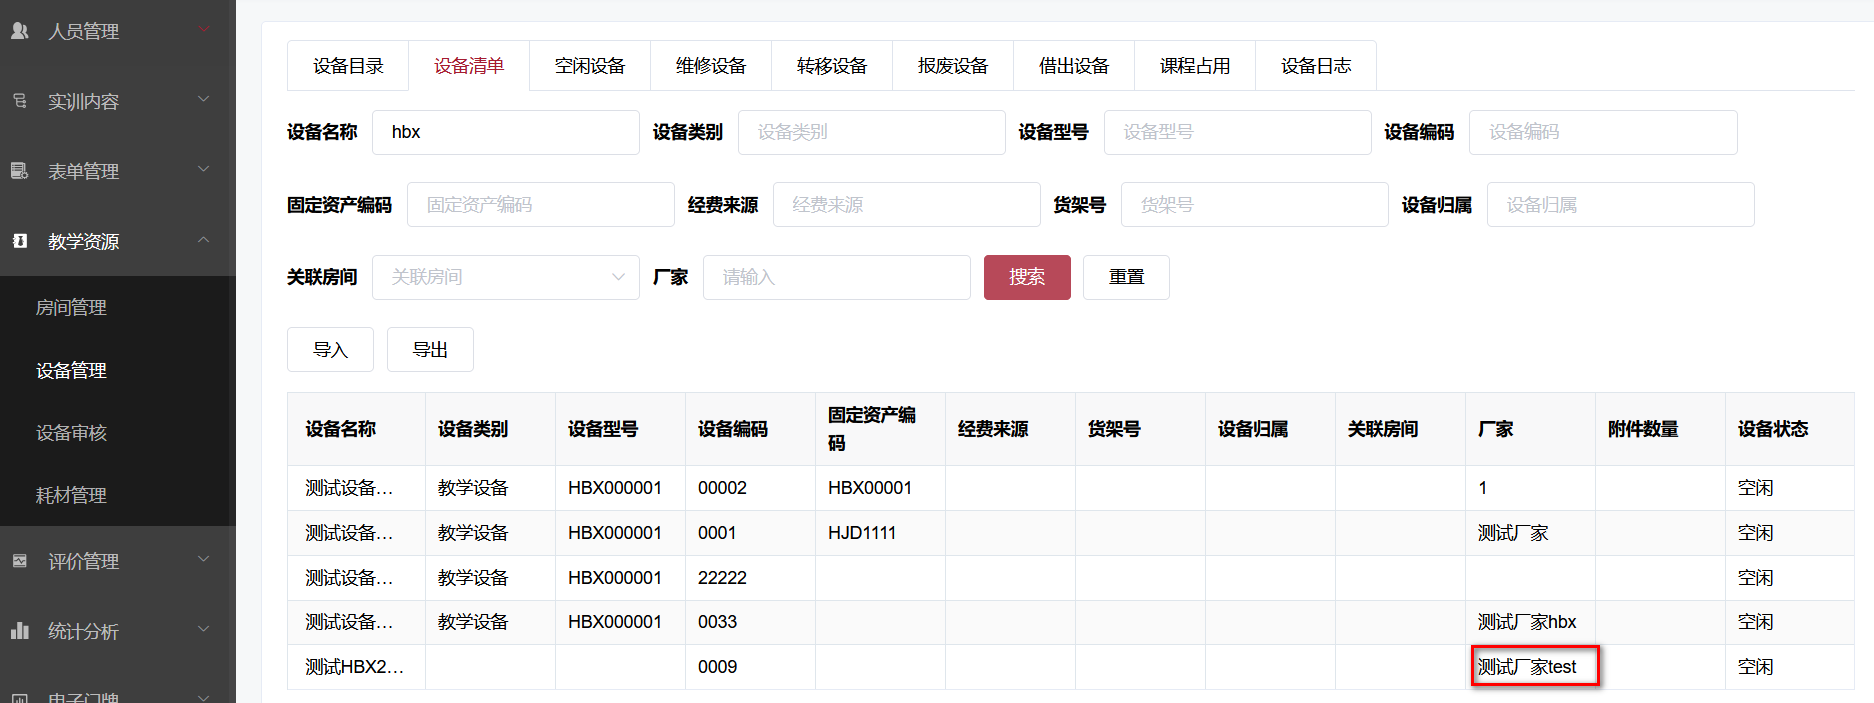Open 耗材管理 in the sidebar
Screen dimensions: 1874x703
pos(71,496)
